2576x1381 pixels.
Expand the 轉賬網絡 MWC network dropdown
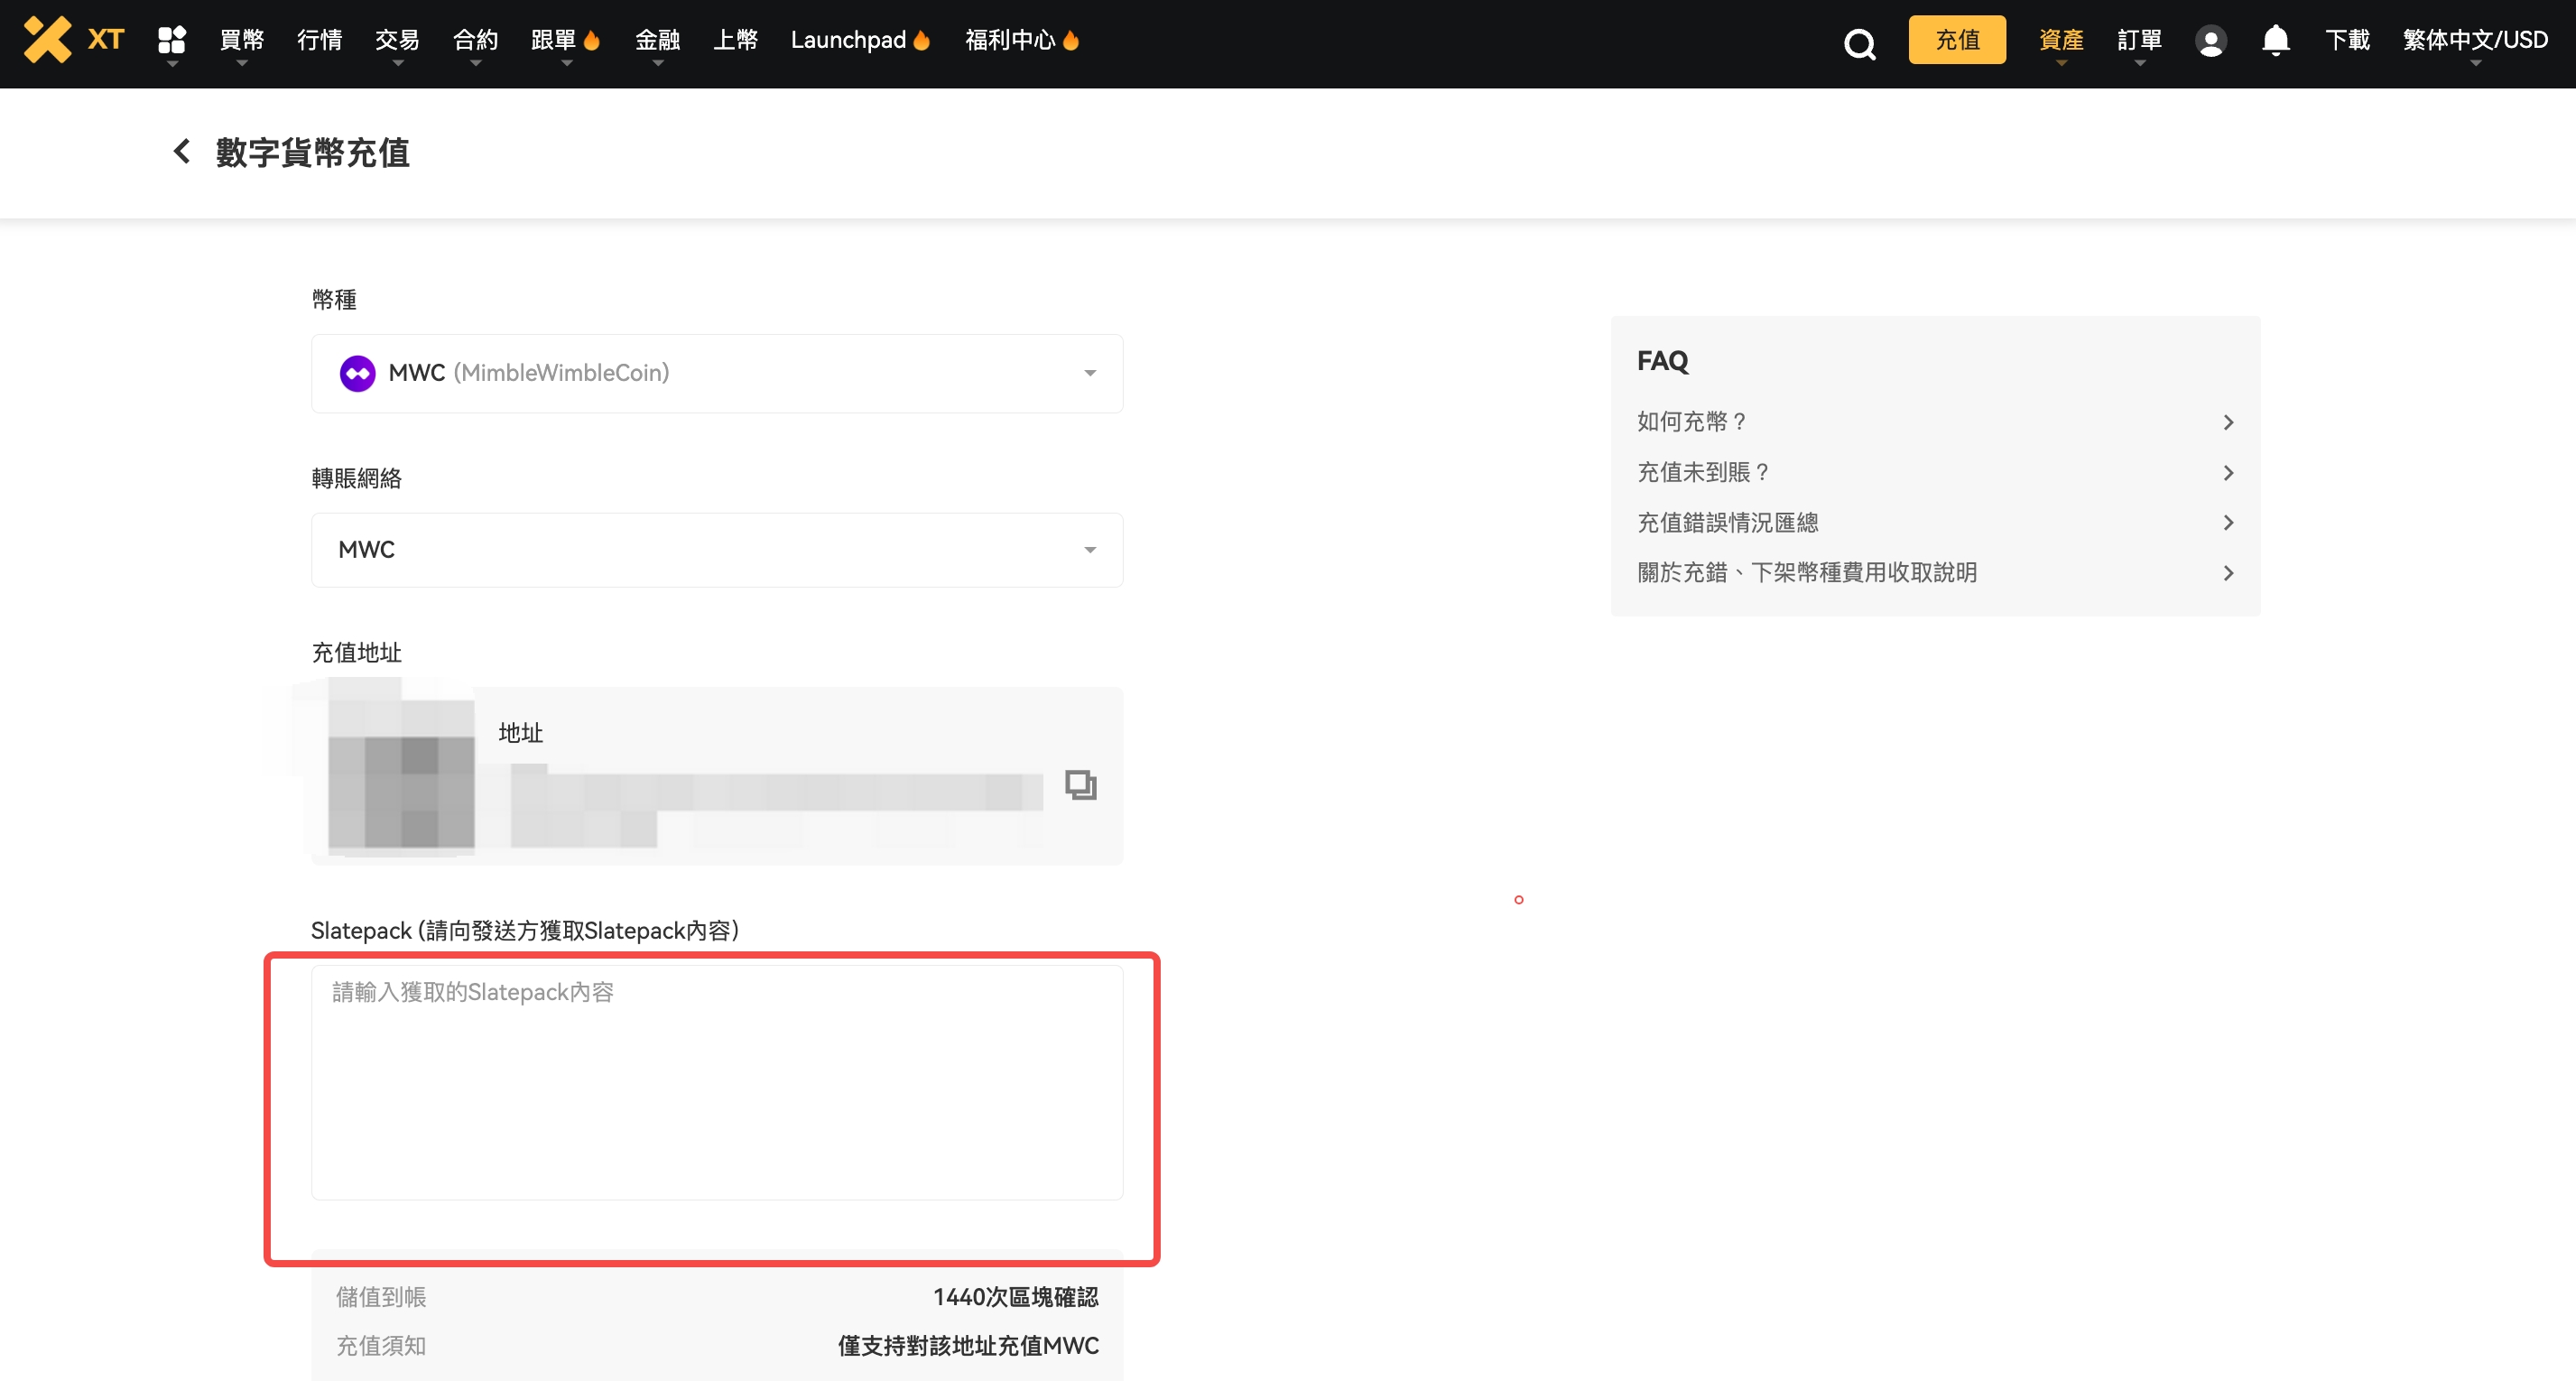click(x=717, y=549)
